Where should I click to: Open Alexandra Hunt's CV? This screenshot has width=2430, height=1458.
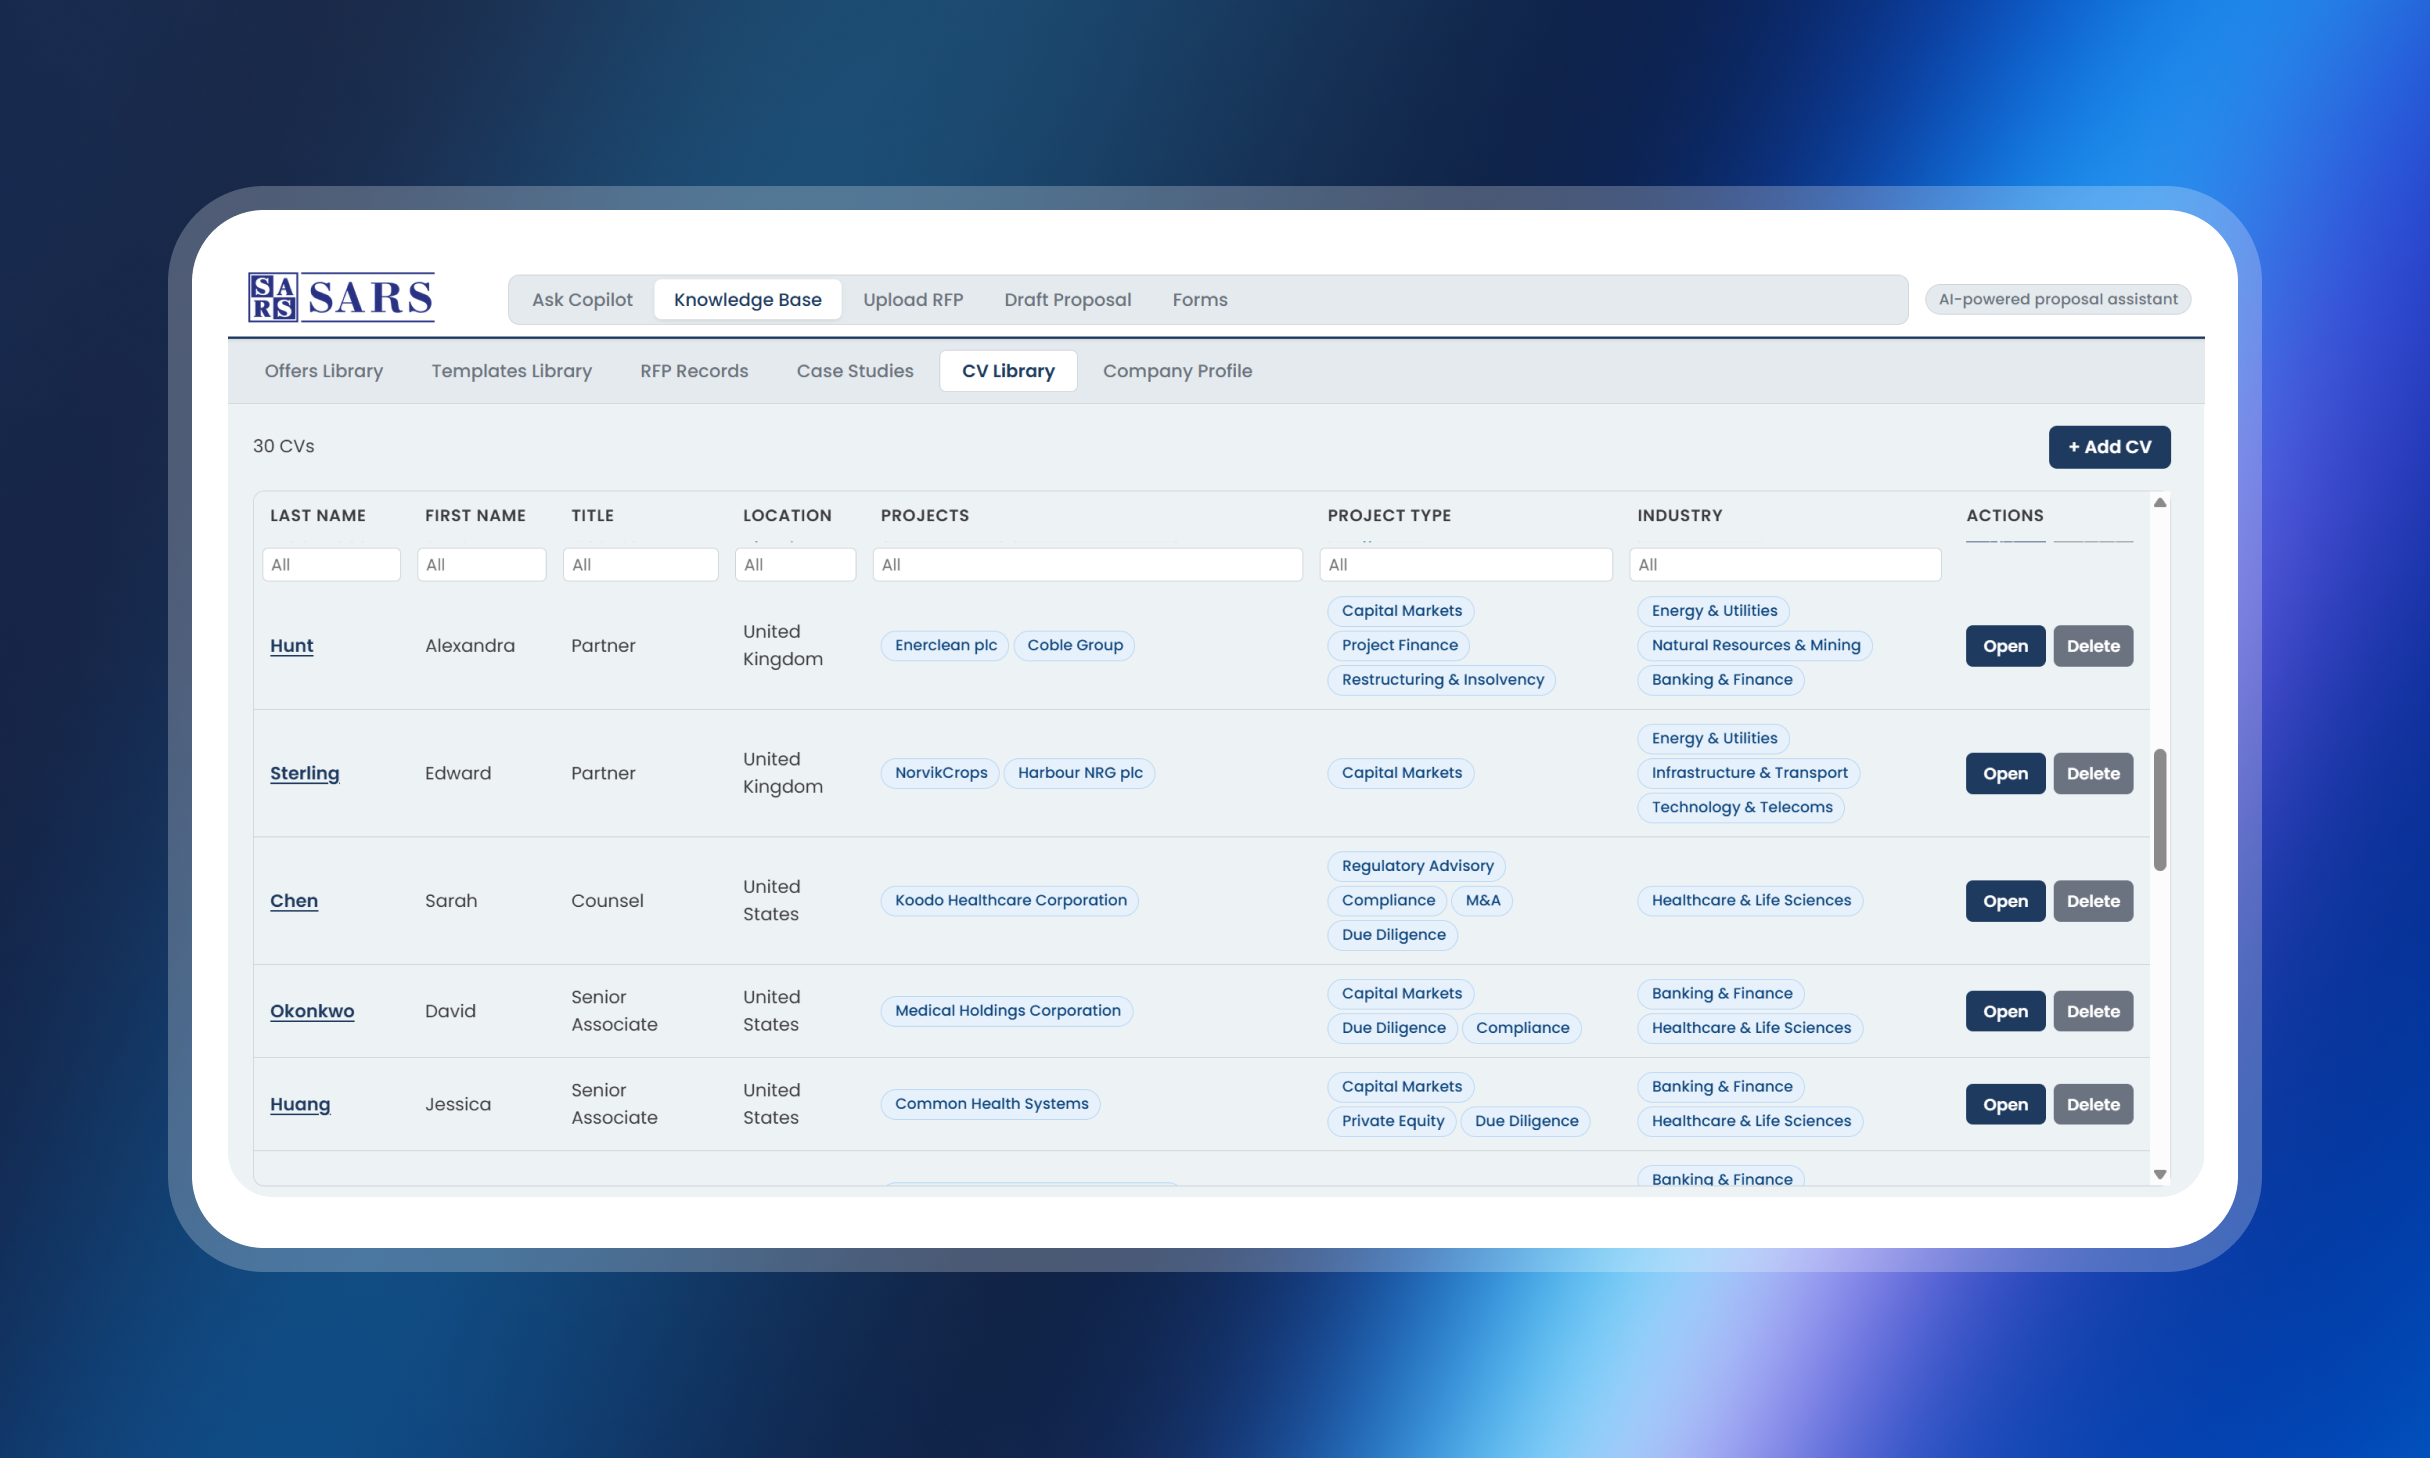tap(2005, 646)
